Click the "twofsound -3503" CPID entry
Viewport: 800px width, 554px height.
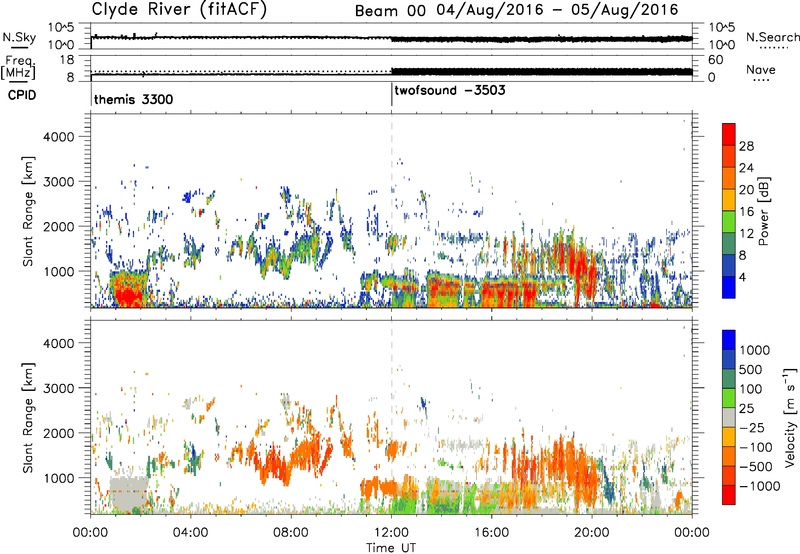(449, 90)
